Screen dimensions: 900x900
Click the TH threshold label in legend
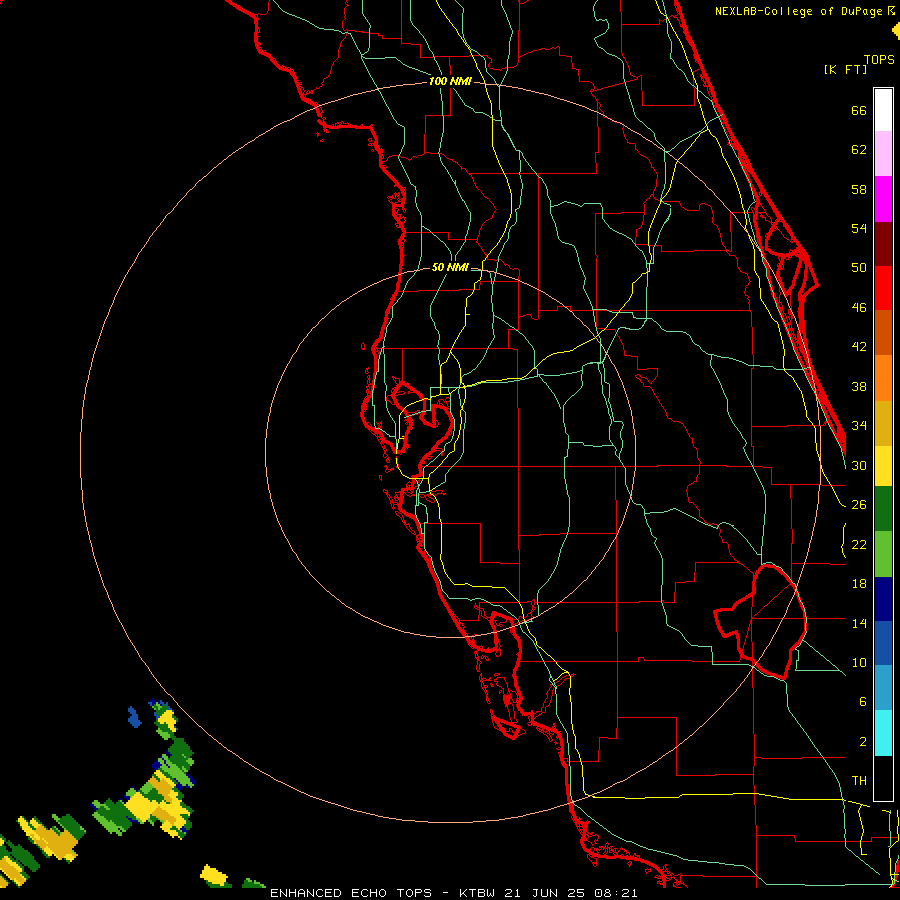click(859, 780)
